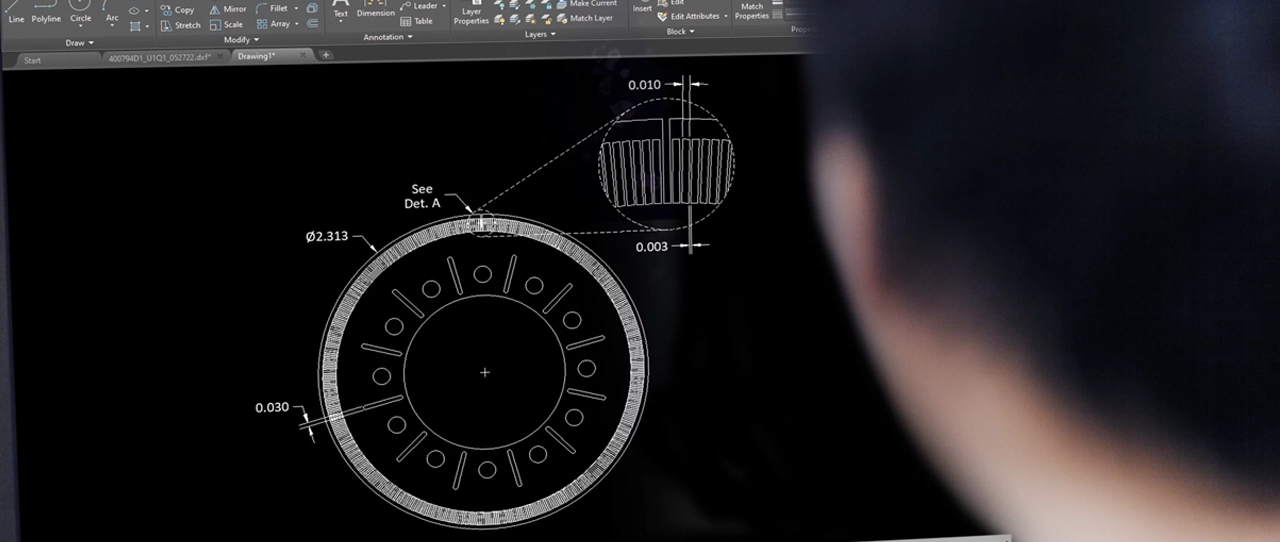This screenshot has width=1280, height=542.
Task: Click the center cross mark of the disc
Action: 485,372
